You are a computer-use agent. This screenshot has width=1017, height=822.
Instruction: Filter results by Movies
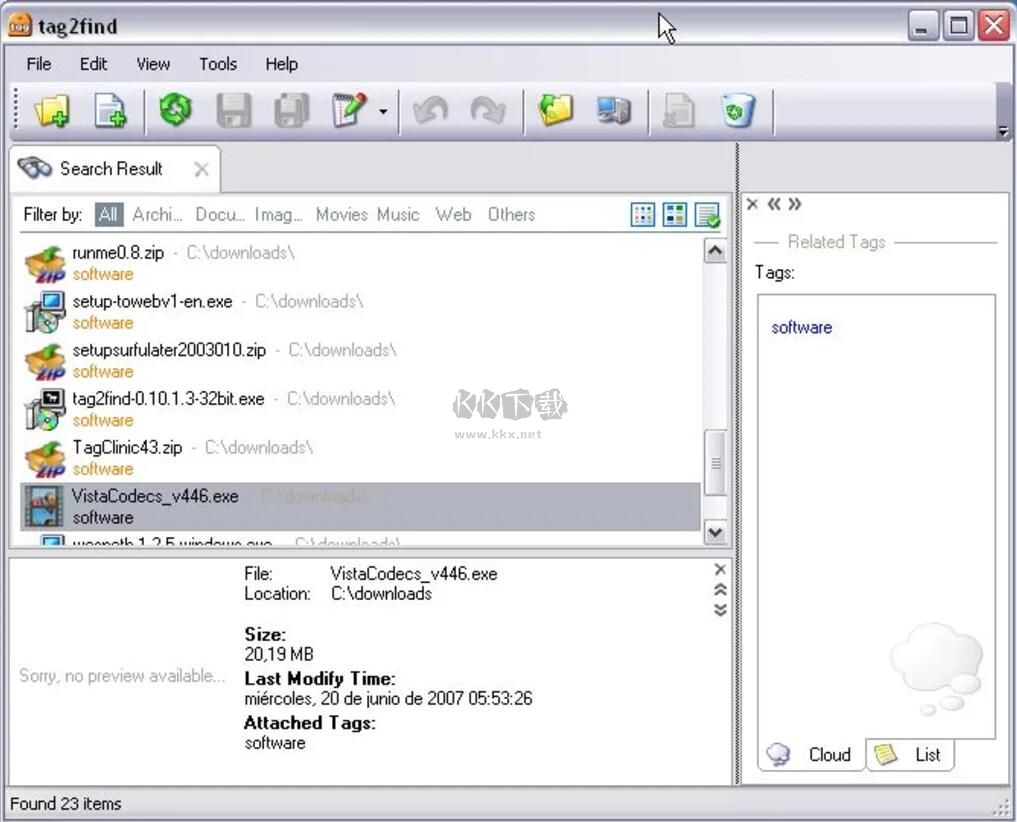click(x=342, y=214)
